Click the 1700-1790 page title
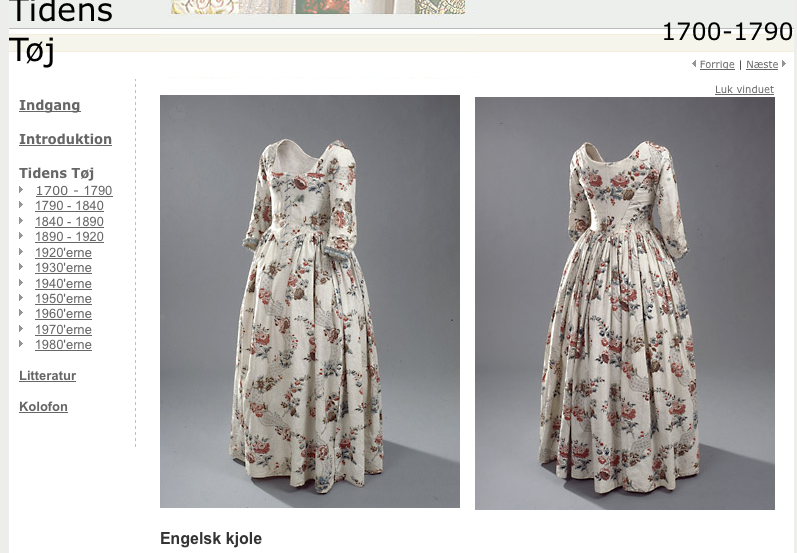Image resolution: width=797 pixels, height=553 pixels. click(727, 32)
